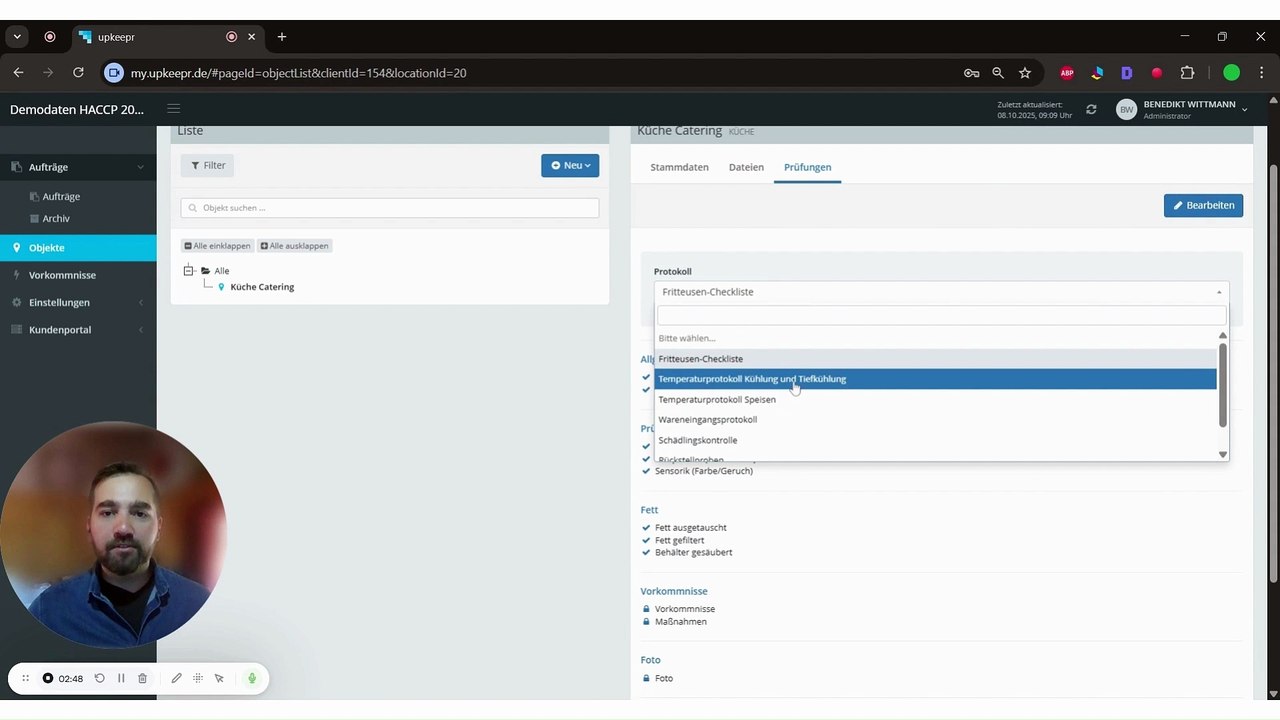Screen dimensions: 1280x720
Task: Click the Objekt suchen search field
Action: pyautogui.click(x=390, y=208)
